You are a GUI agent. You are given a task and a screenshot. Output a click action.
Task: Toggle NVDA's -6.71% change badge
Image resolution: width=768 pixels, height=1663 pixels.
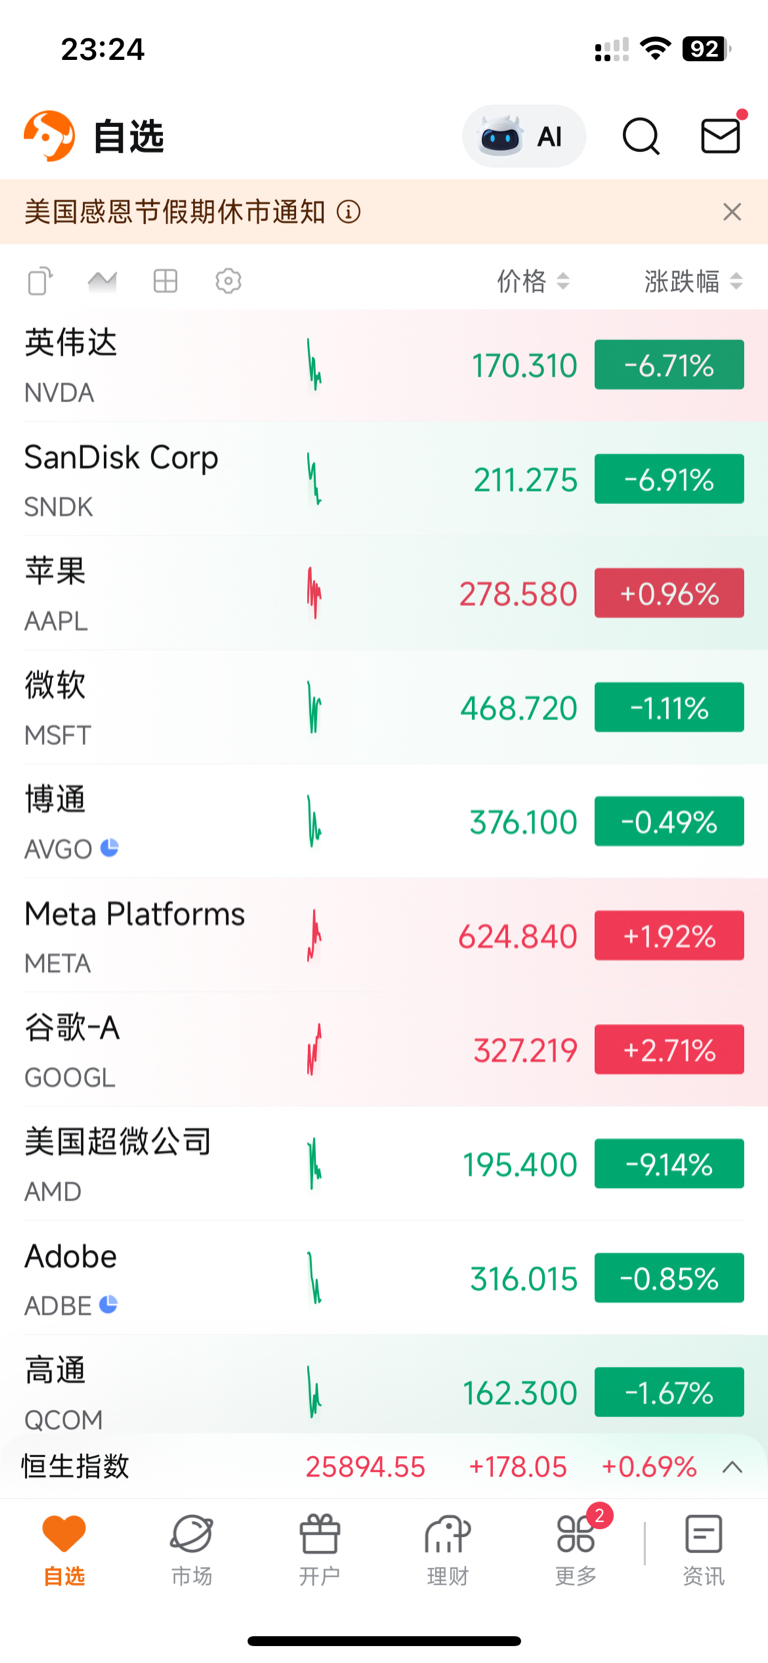point(669,365)
